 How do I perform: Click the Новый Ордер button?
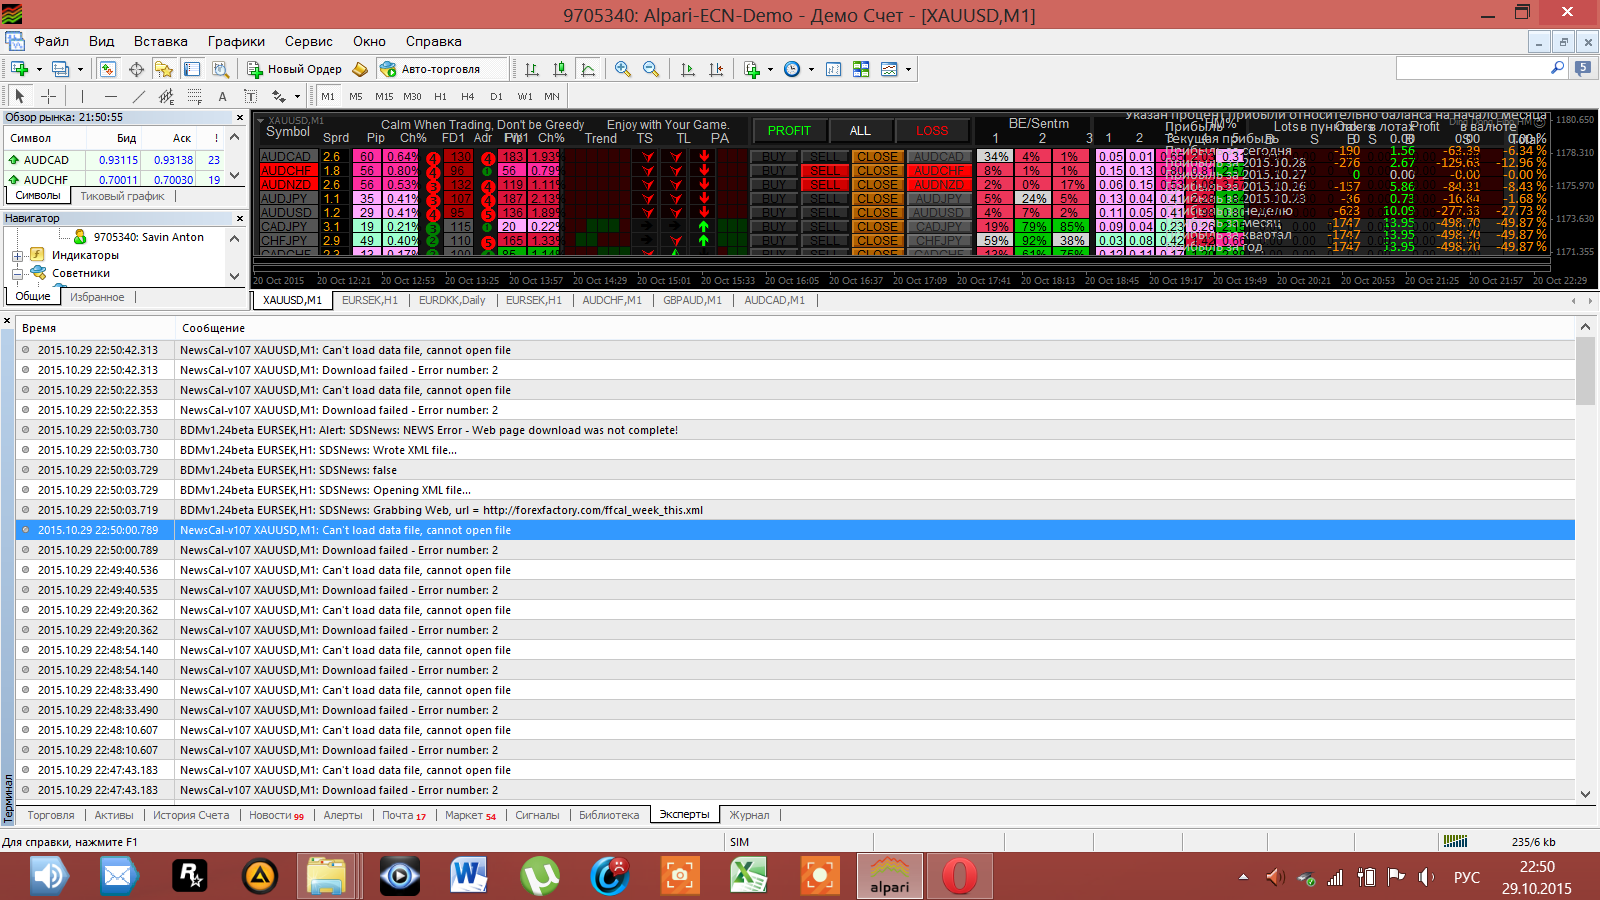pyautogui.click(x=295, y=69)
